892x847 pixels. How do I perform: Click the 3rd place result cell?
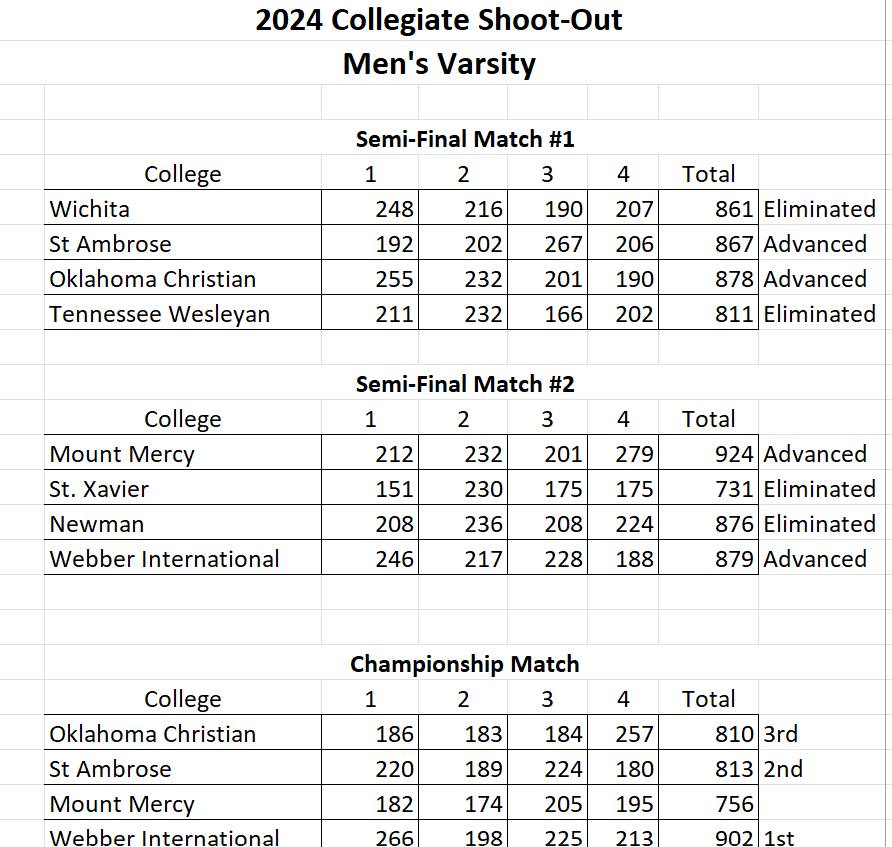[781, 734]
